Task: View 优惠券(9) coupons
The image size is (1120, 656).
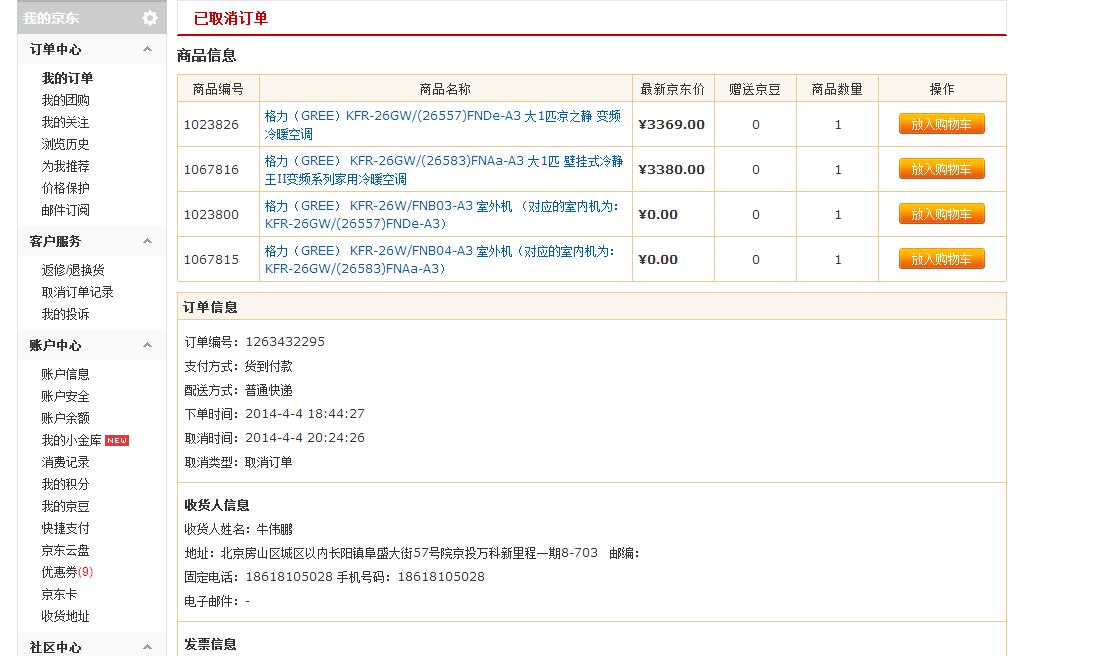Action: pyautogui.click(x=67, y=572)
